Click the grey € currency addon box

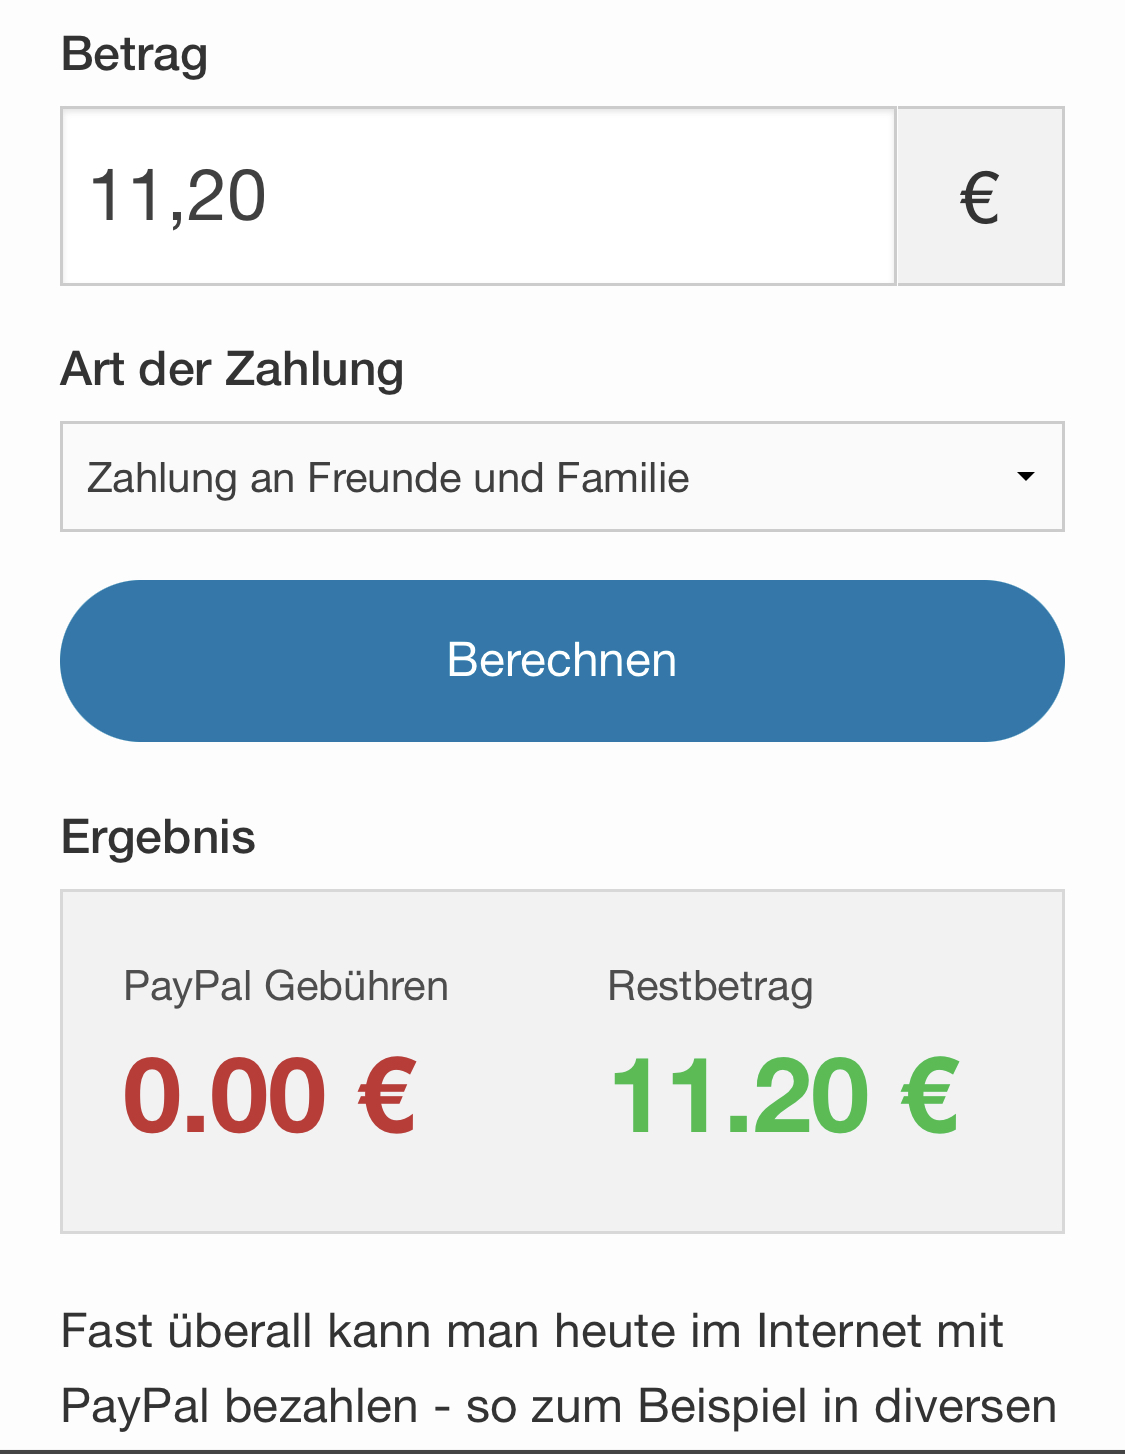click(980, 196)
